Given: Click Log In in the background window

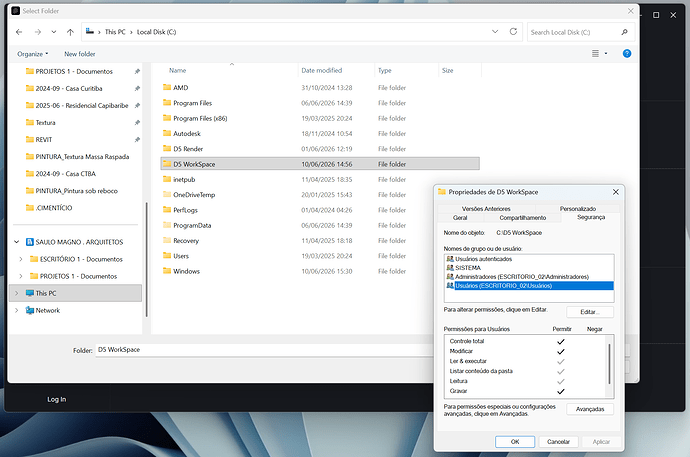Looking at the screenshot, I should tap(56, 399).
